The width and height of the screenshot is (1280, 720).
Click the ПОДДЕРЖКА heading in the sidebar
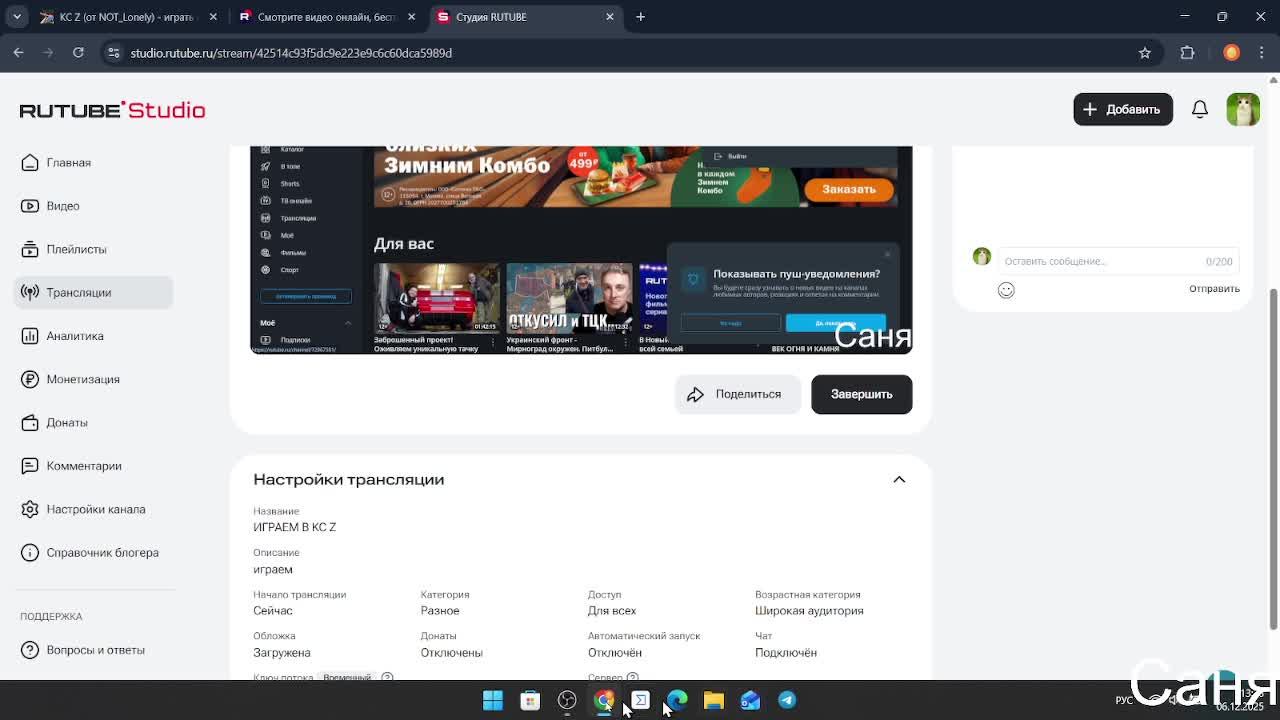51,616
